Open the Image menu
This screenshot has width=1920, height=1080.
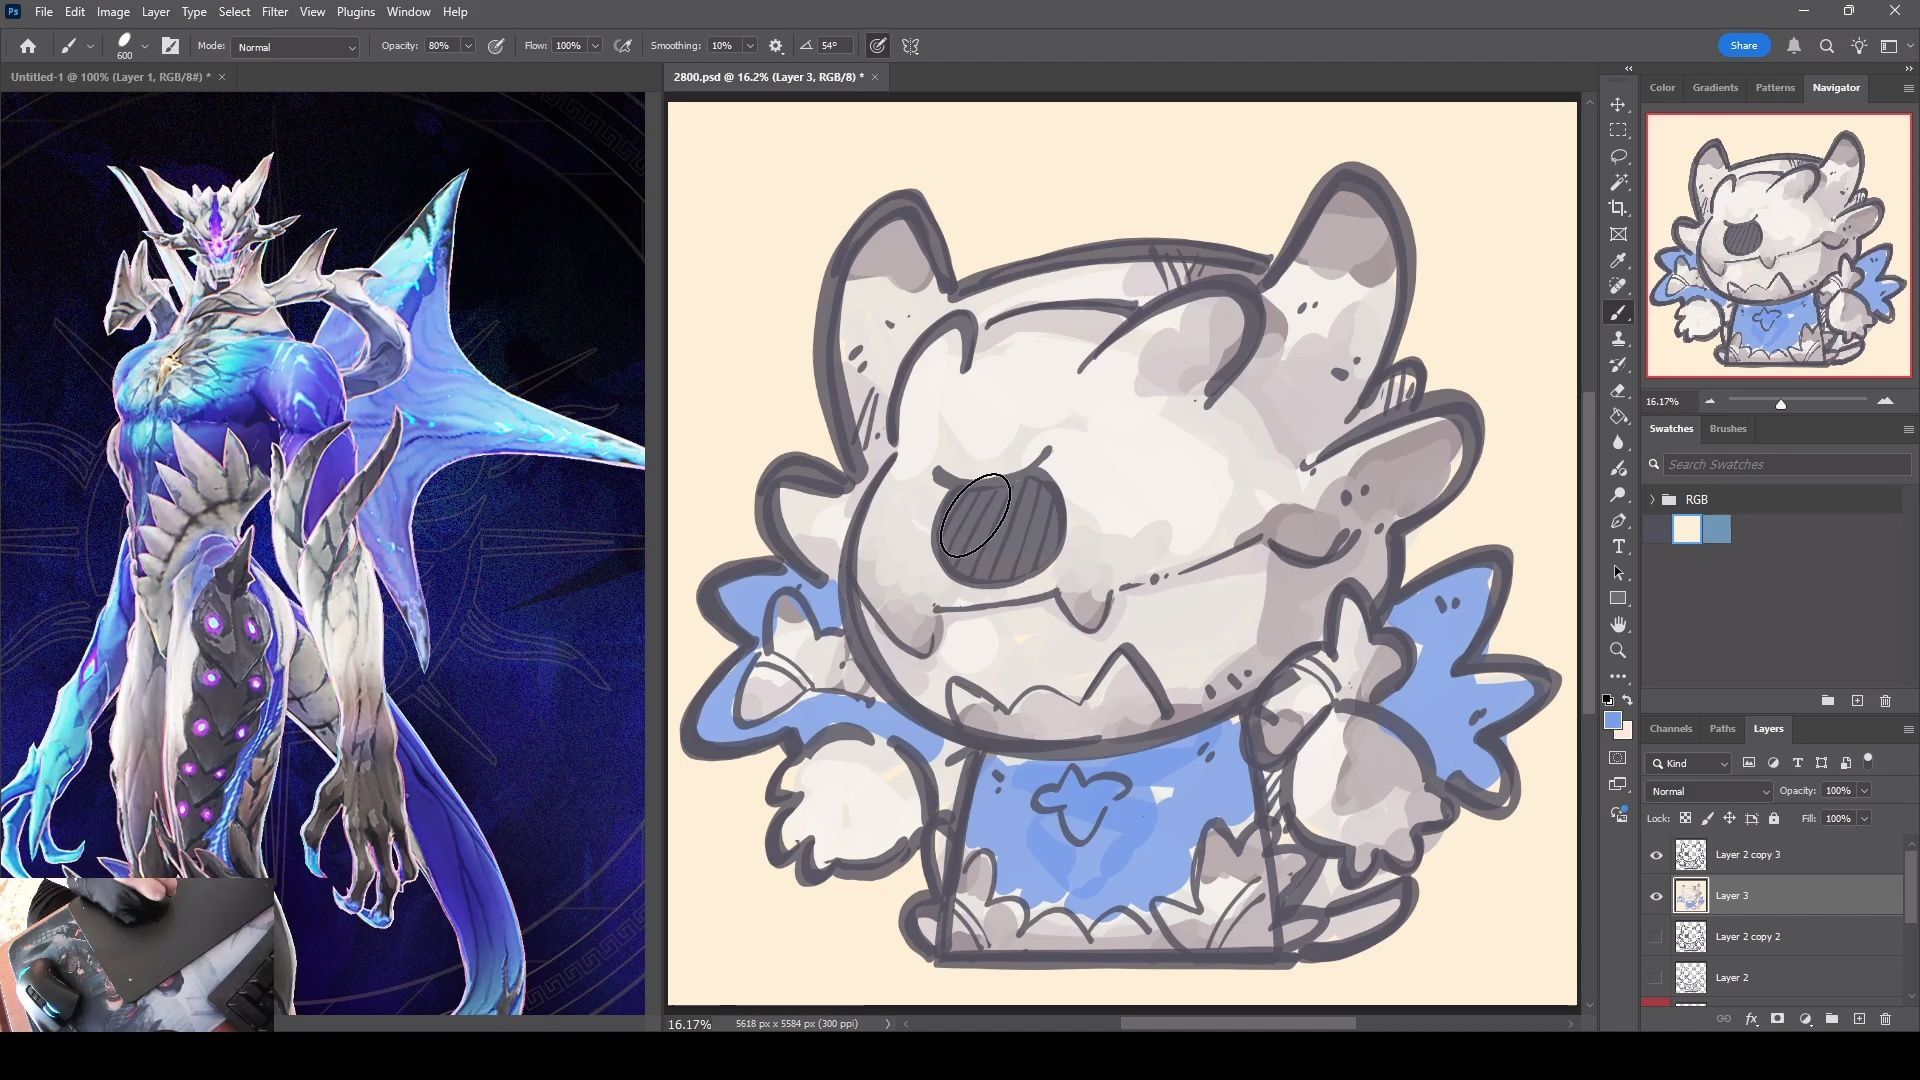tap(113, 12)
